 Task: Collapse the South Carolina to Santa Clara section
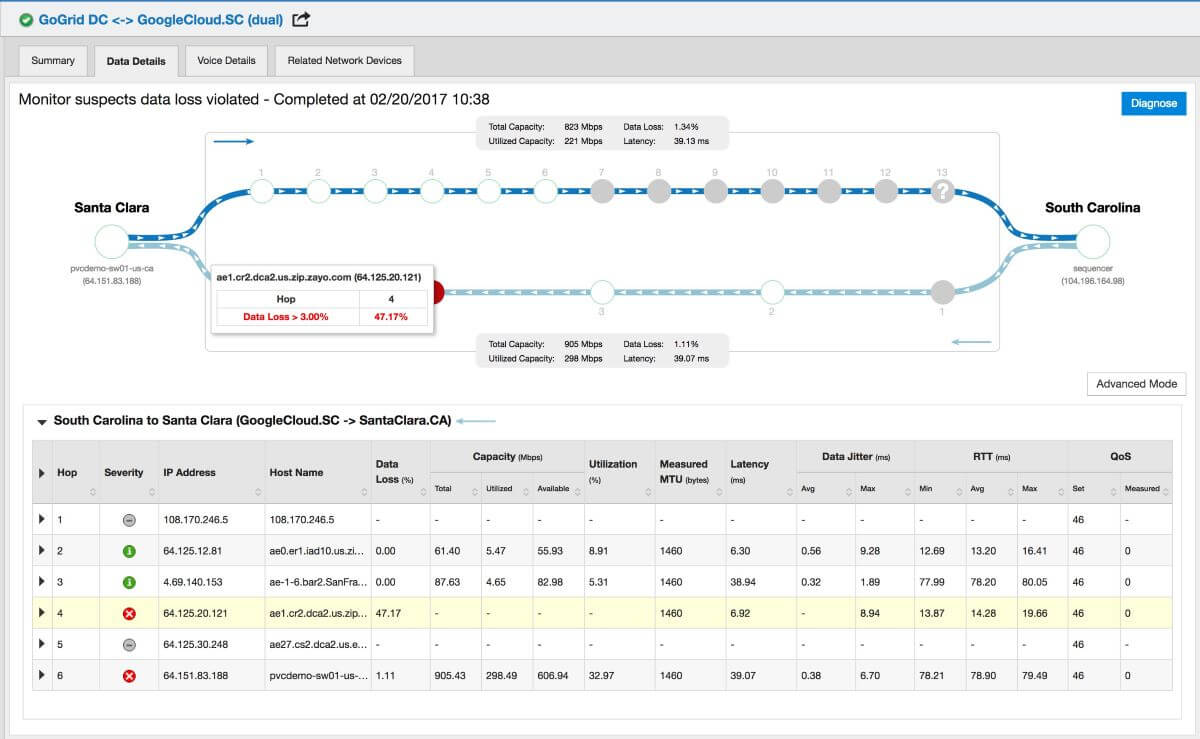coord(40,420)
